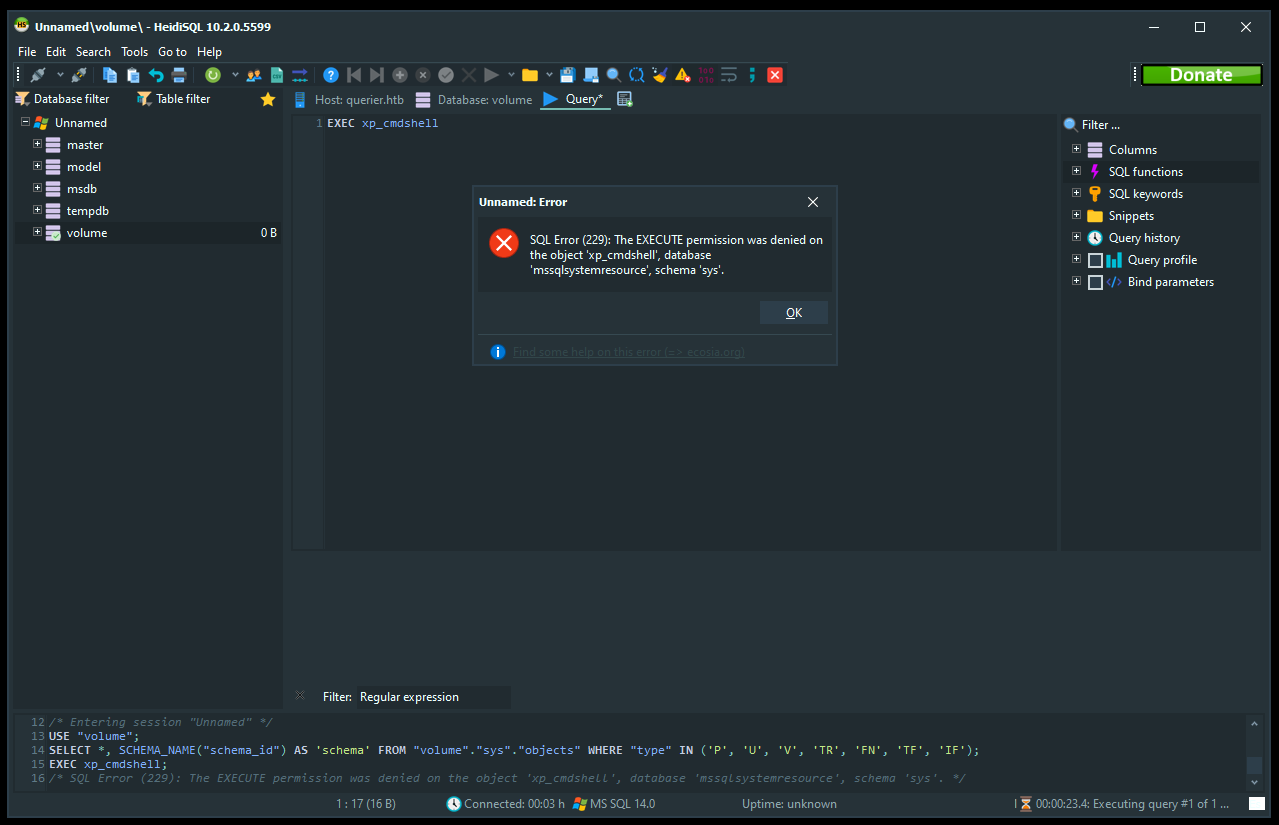Tick the Bind parameters checkbox
The height and width of the screenshot is (825, 1279).
click(1095, 282)
